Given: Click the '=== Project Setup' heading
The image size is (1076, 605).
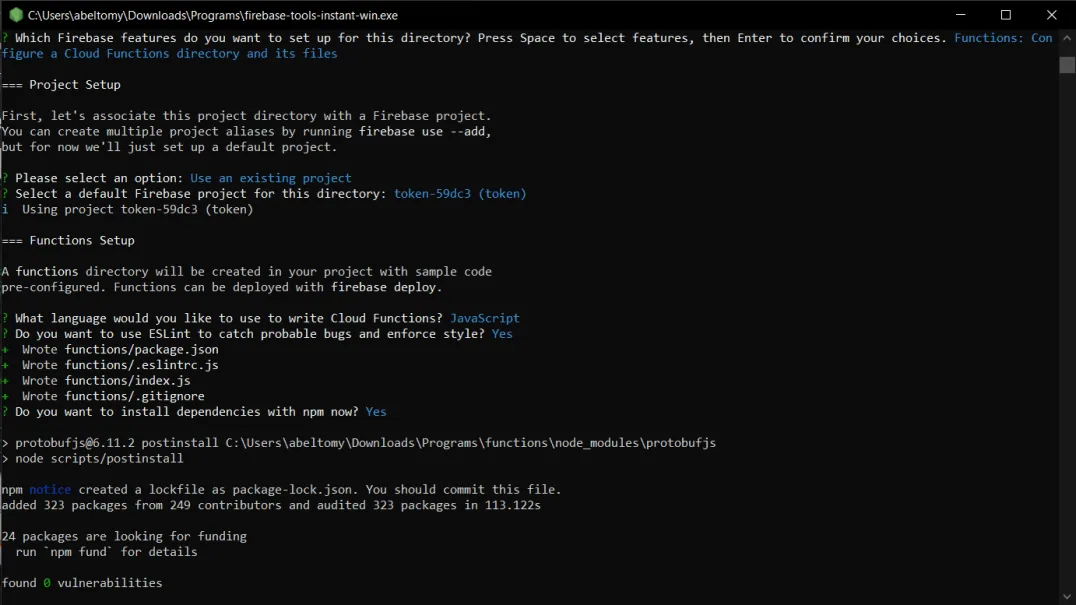Looking at the screenshot, I should 61,85.
